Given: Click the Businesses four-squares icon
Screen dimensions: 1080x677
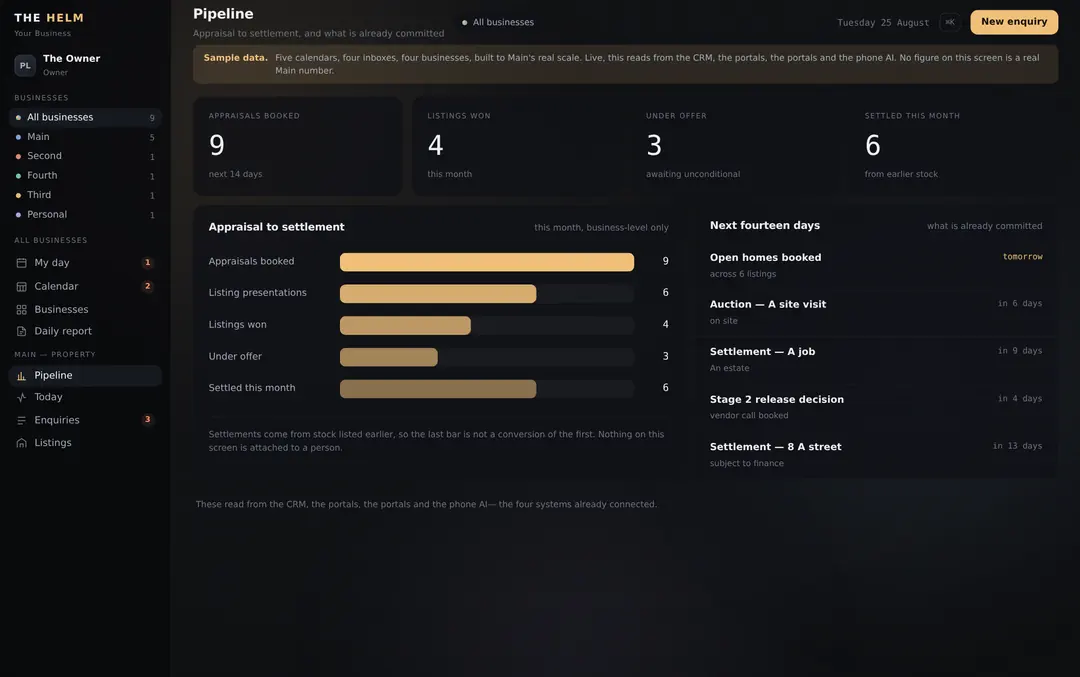Looking at the screenshot, I should pyautogui.click(x=21, y=310).
